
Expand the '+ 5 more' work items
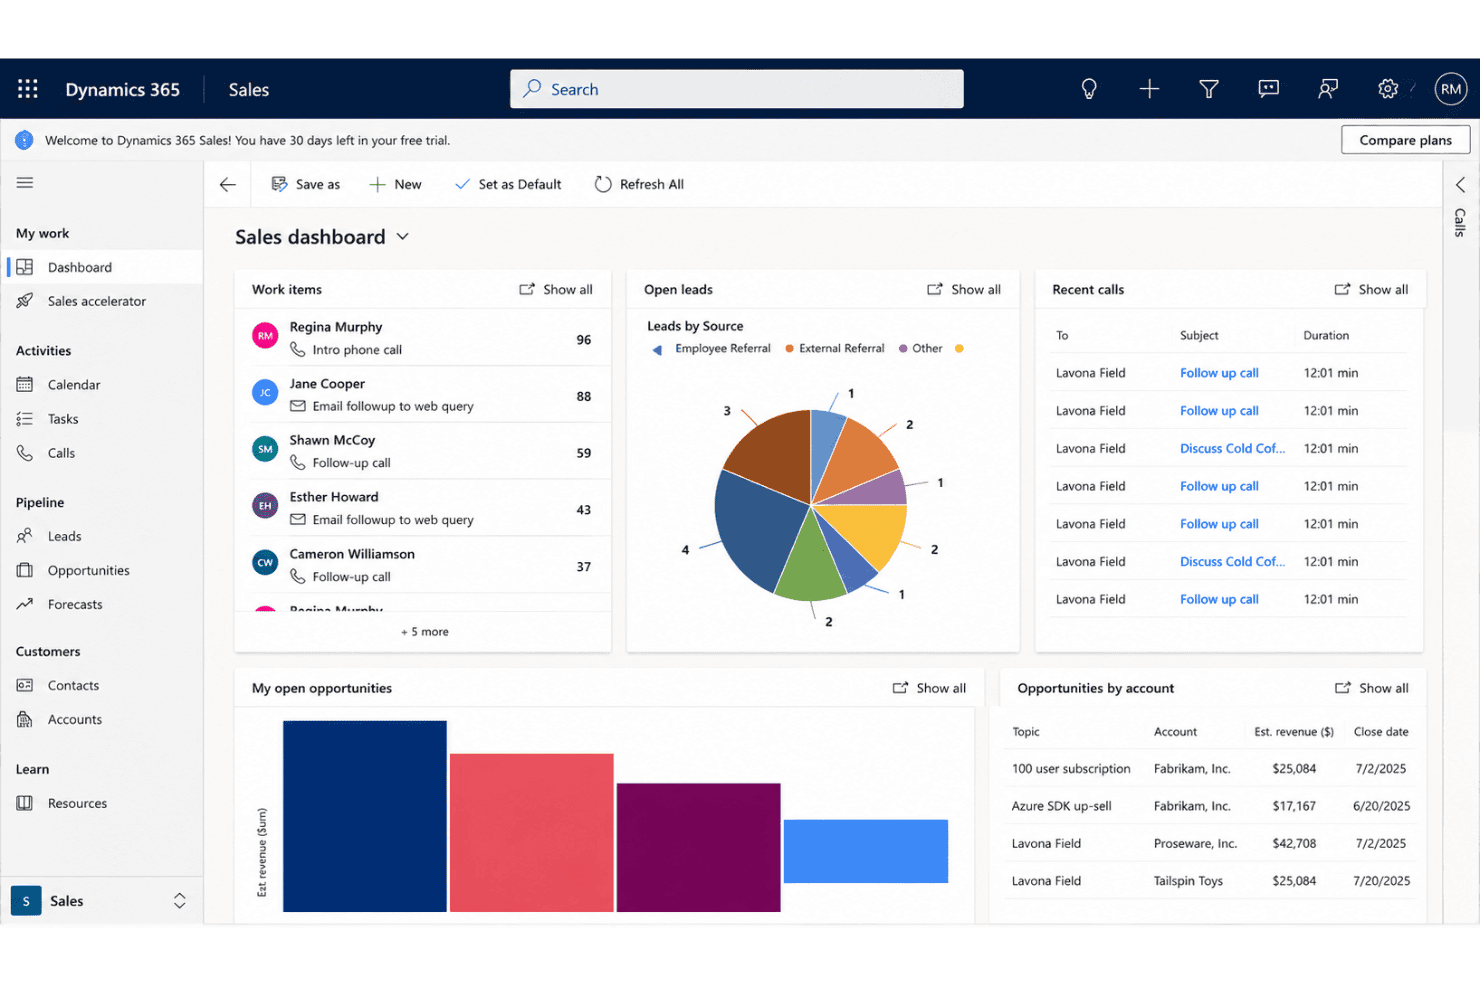425,632
